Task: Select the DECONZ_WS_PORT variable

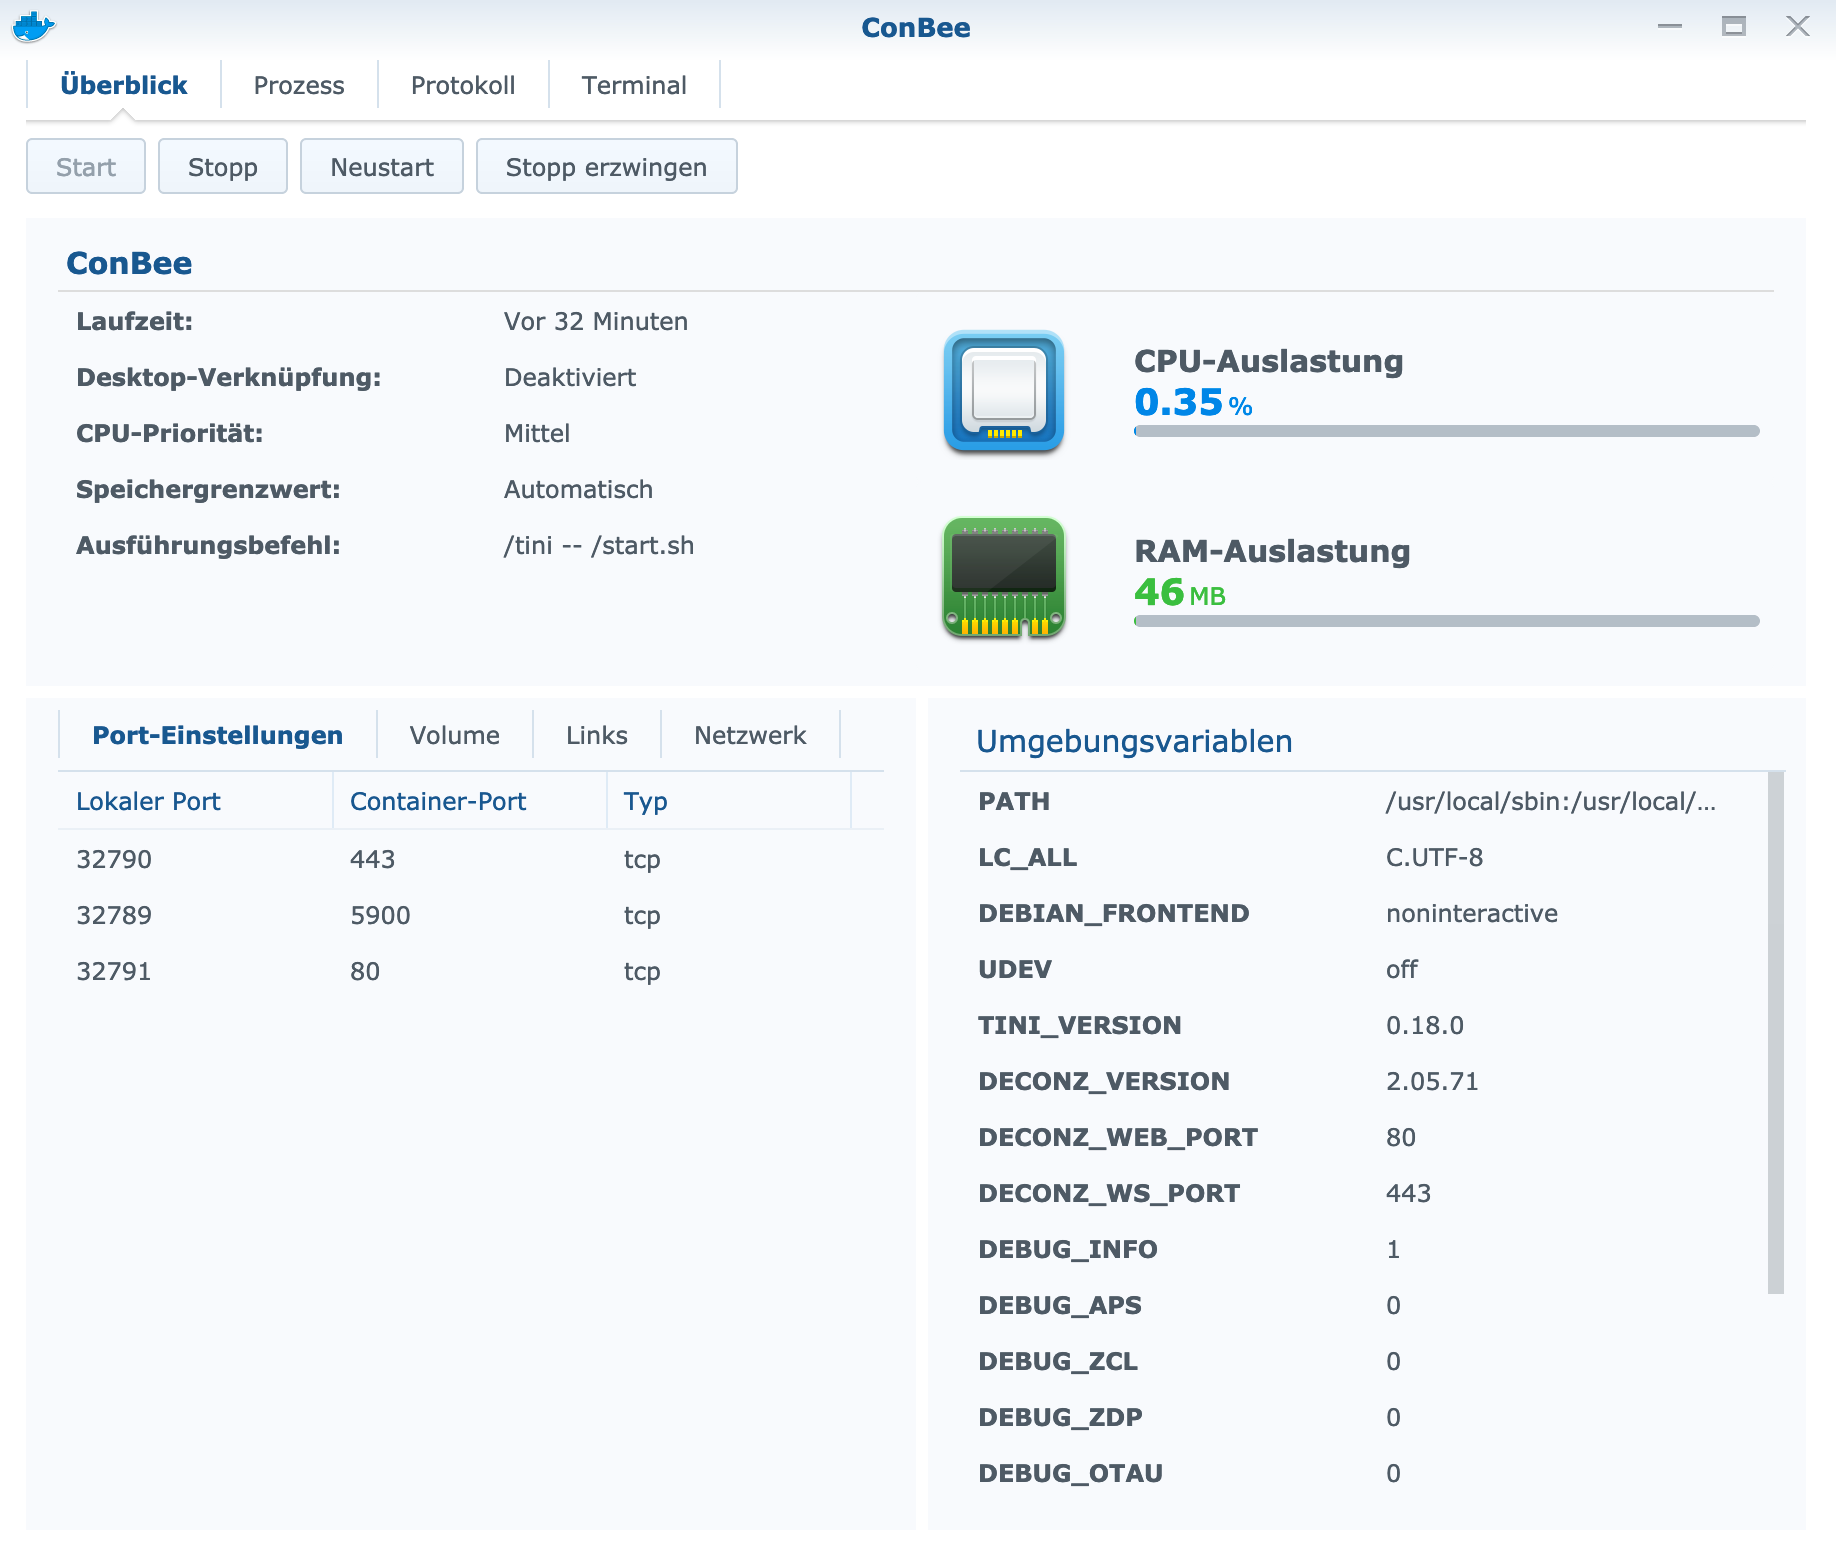Action: click(1364, 1193)
